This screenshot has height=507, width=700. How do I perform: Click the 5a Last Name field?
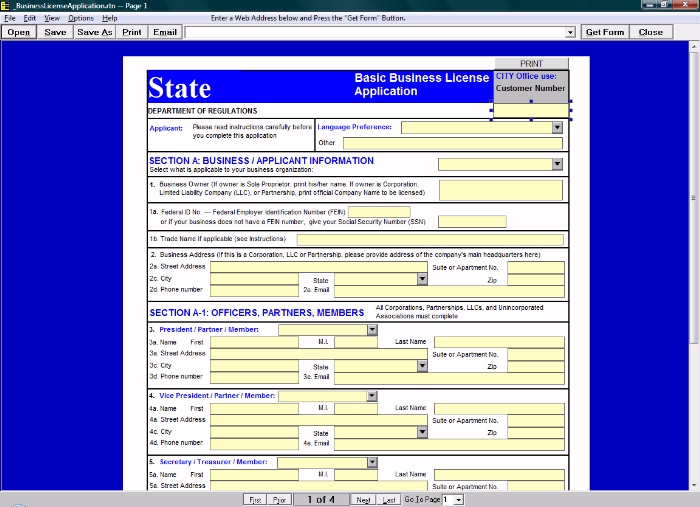tap(499, 474)
